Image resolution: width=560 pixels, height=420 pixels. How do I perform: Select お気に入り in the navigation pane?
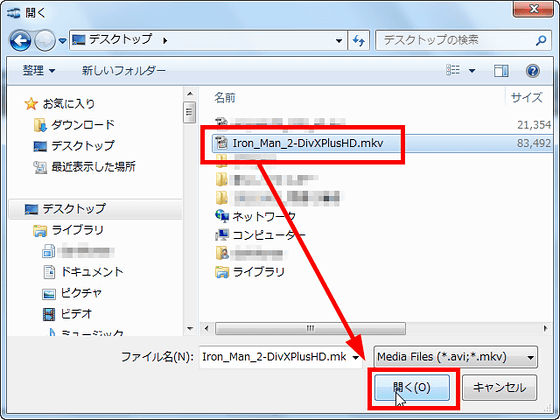point(69,104)
